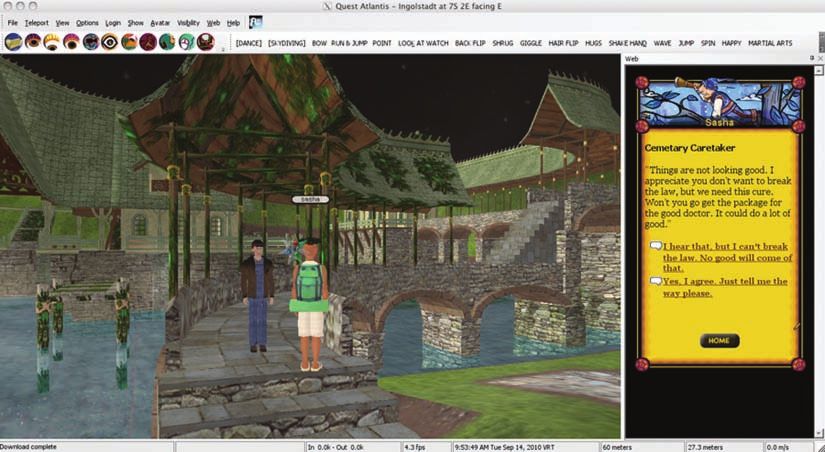Select the SHAKE HAND gesture
This screenshot has width=825, height=452.
627,43
